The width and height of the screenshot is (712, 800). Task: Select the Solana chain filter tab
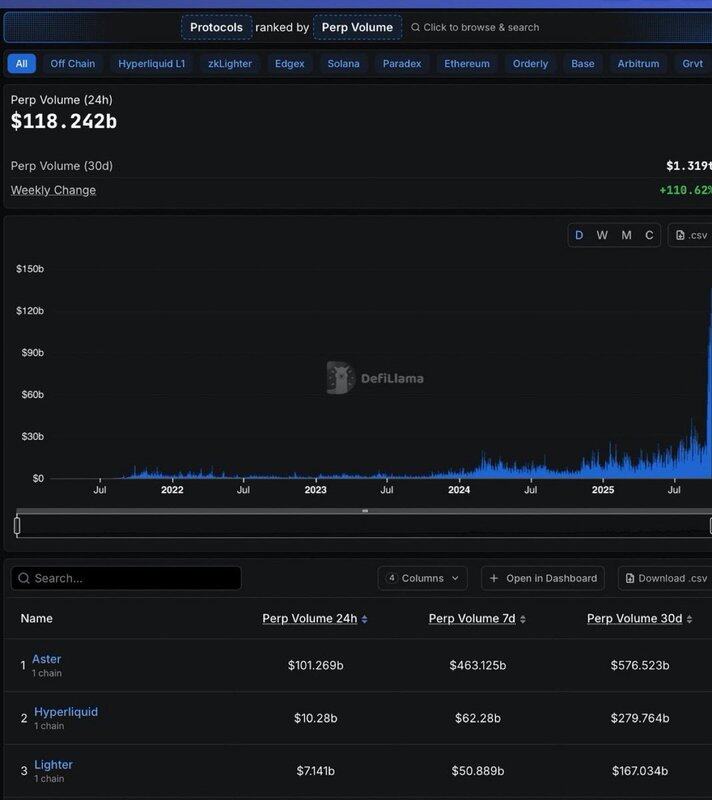click(x=343, y=64)
